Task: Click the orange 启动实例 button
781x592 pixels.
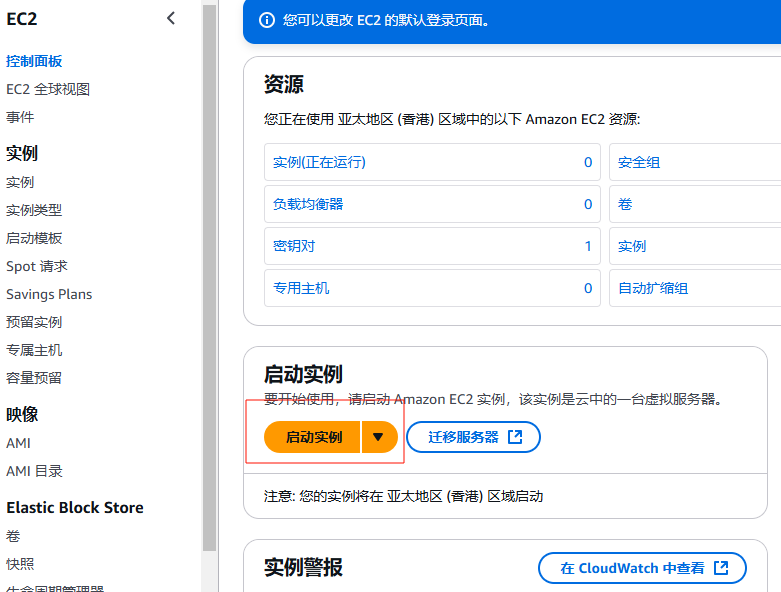Action: pos(313,437)
